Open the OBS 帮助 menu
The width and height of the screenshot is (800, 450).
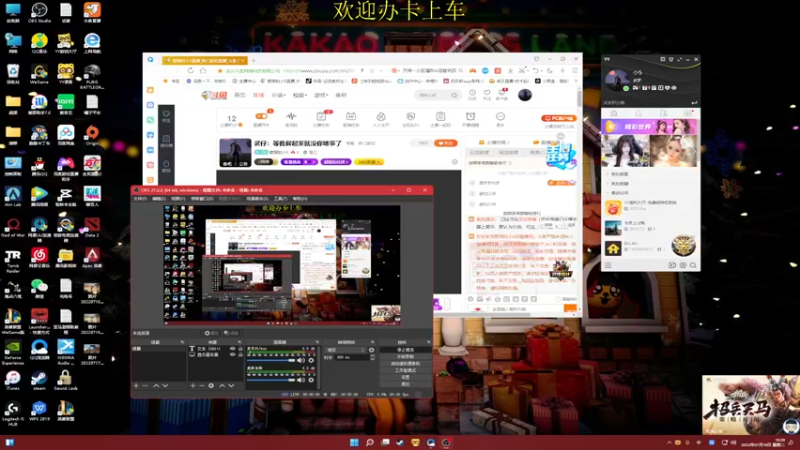pos(300,198)
